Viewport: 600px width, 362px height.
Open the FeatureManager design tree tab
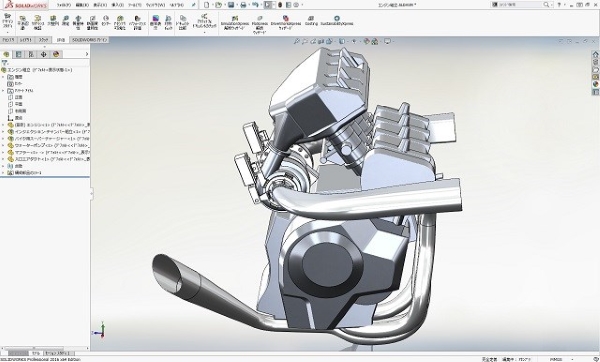tap(6, 54)
